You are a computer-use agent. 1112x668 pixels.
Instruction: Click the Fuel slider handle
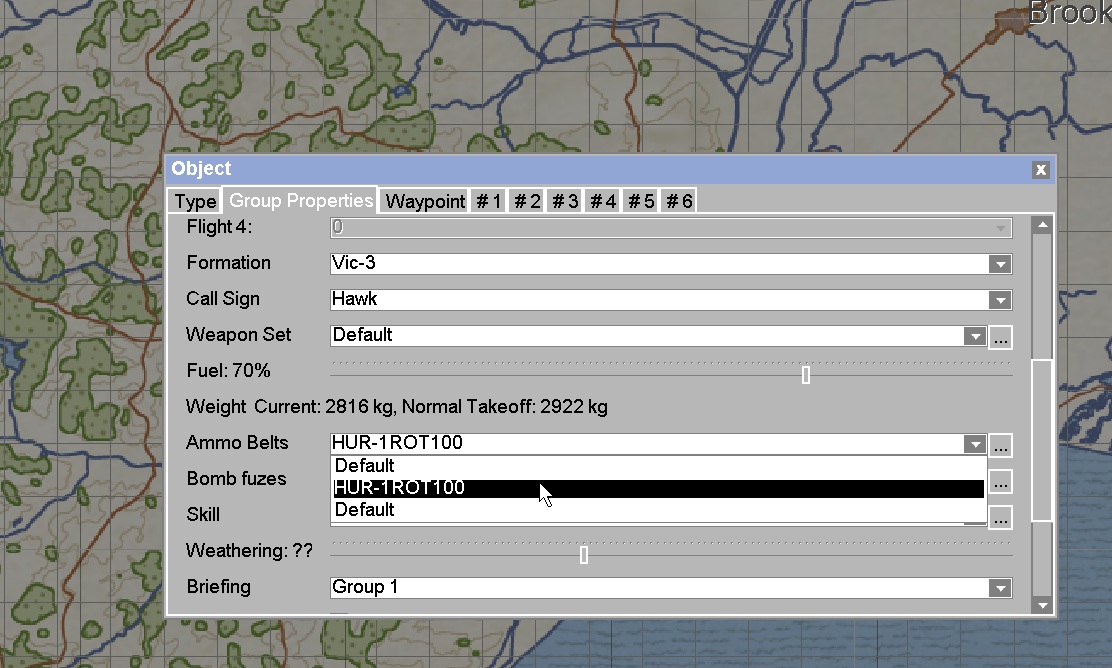pos(806,374)
